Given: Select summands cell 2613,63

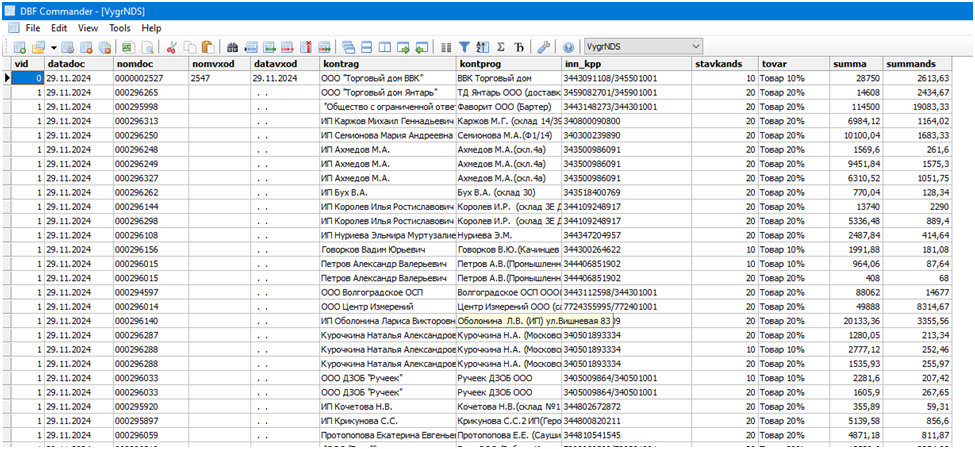Looking at the screenshot, I should (x=917, y=78).
